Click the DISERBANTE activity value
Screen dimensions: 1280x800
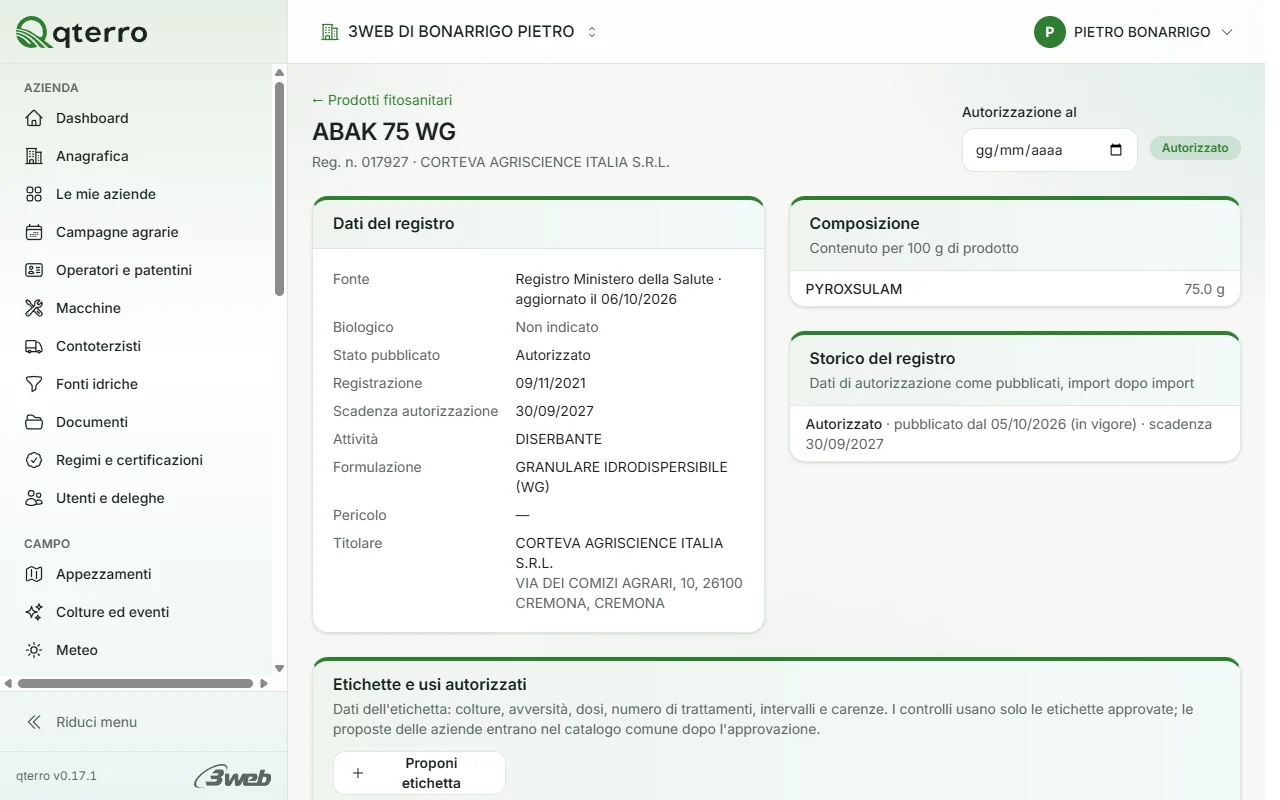click(x=559, y=439)
